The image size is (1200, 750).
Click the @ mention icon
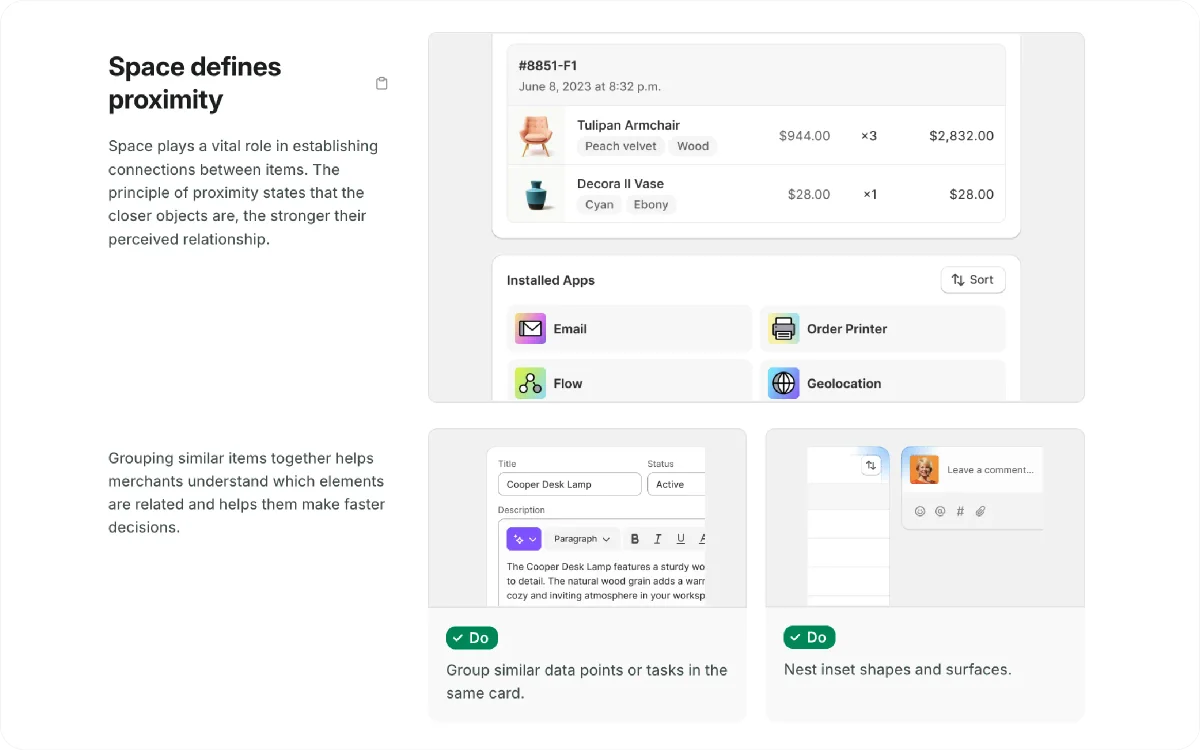pos(940,511)
